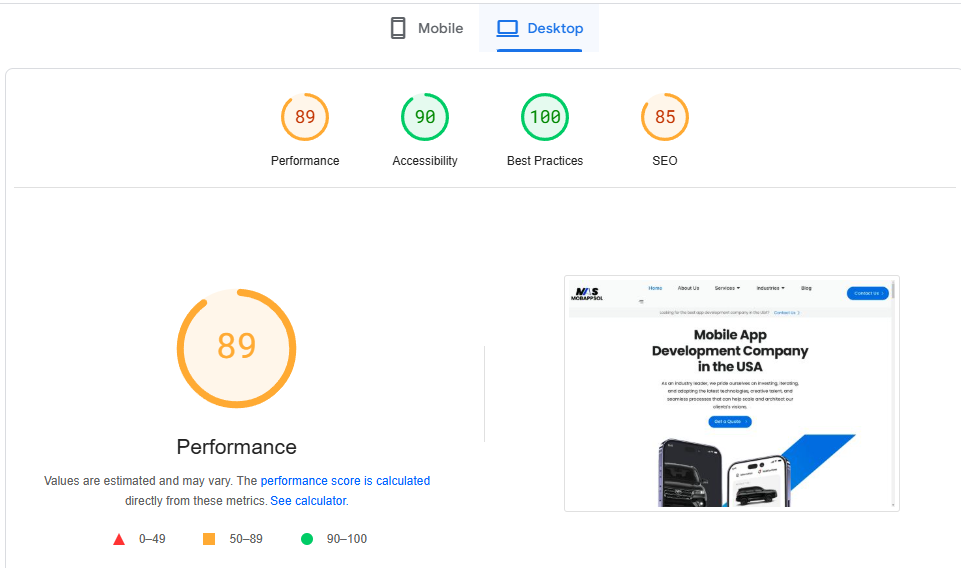Click the 'See calculator' link
This screenshot has height=568, width=961.
[308, 501]
